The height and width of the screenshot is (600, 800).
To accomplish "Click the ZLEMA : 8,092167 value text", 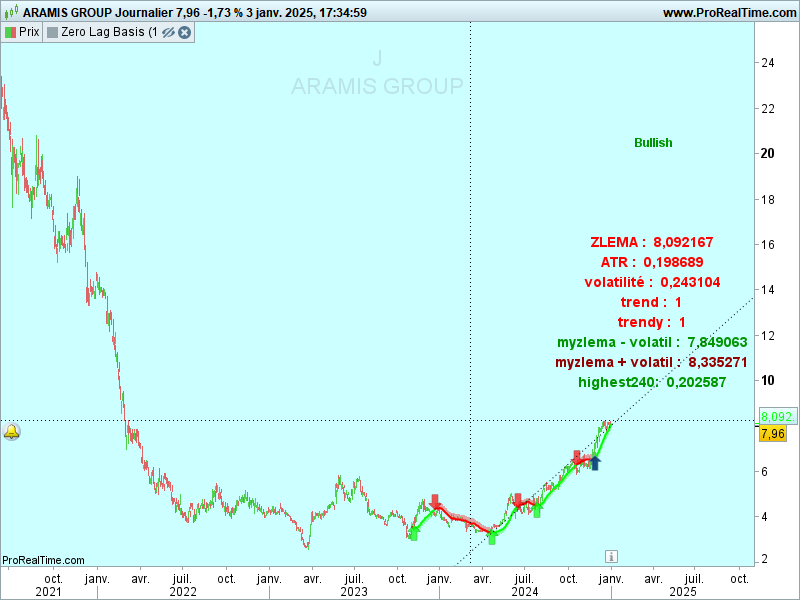I will (652, 242).
